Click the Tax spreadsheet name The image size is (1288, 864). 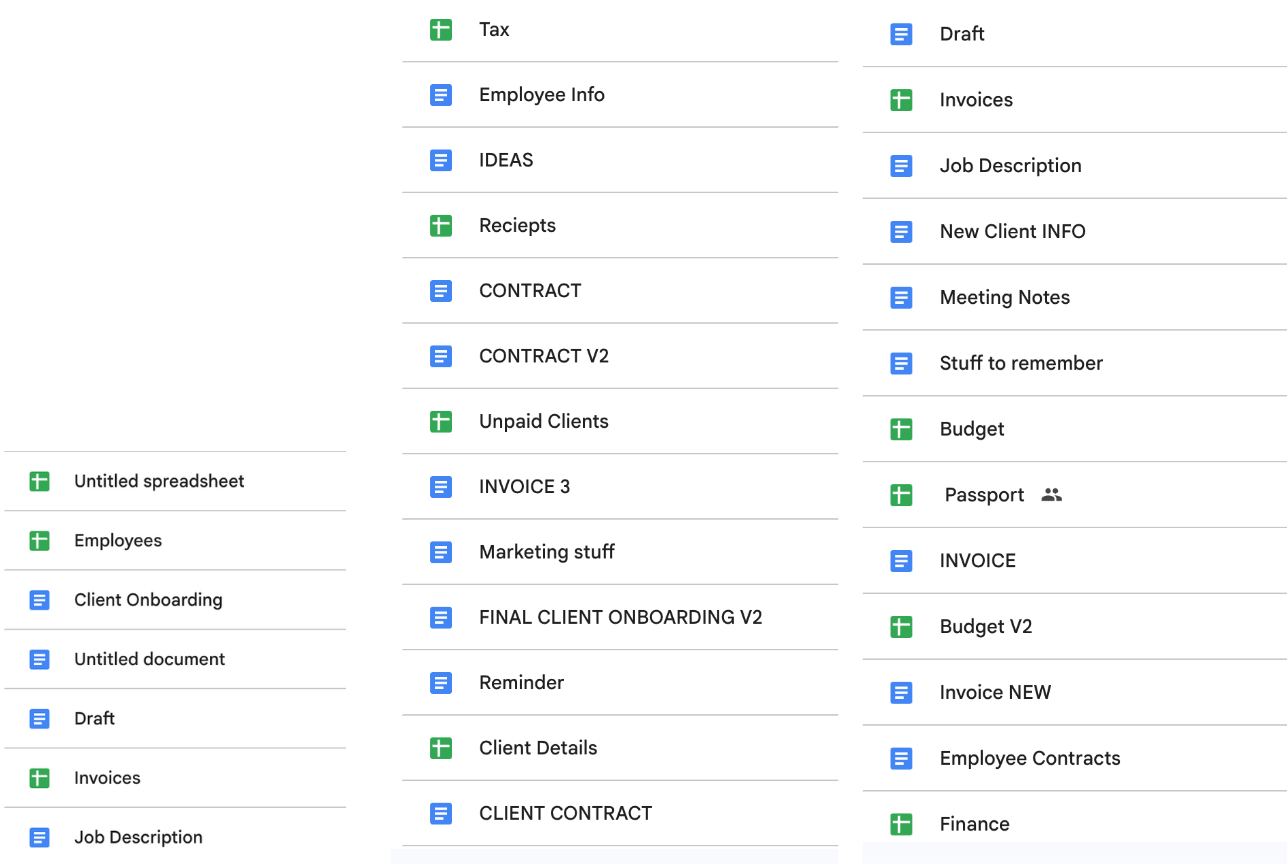point(494,30)
